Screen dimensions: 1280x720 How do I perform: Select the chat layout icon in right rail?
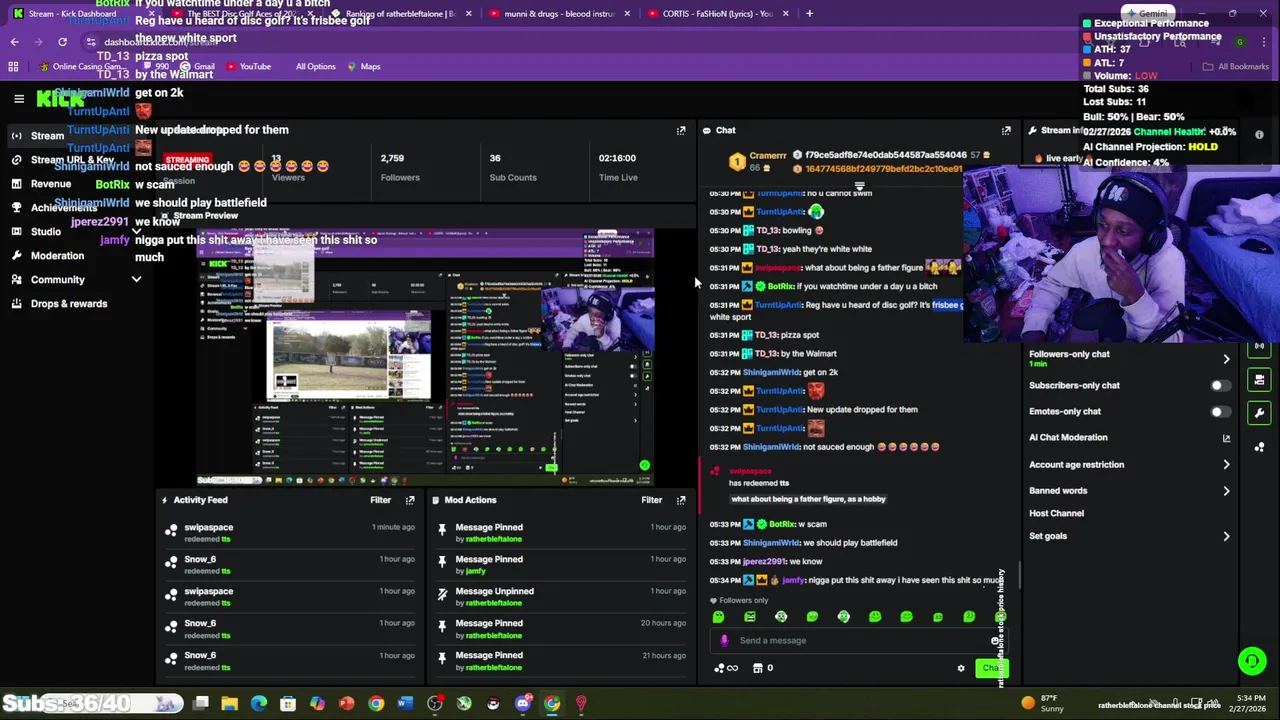[1259, 380]
